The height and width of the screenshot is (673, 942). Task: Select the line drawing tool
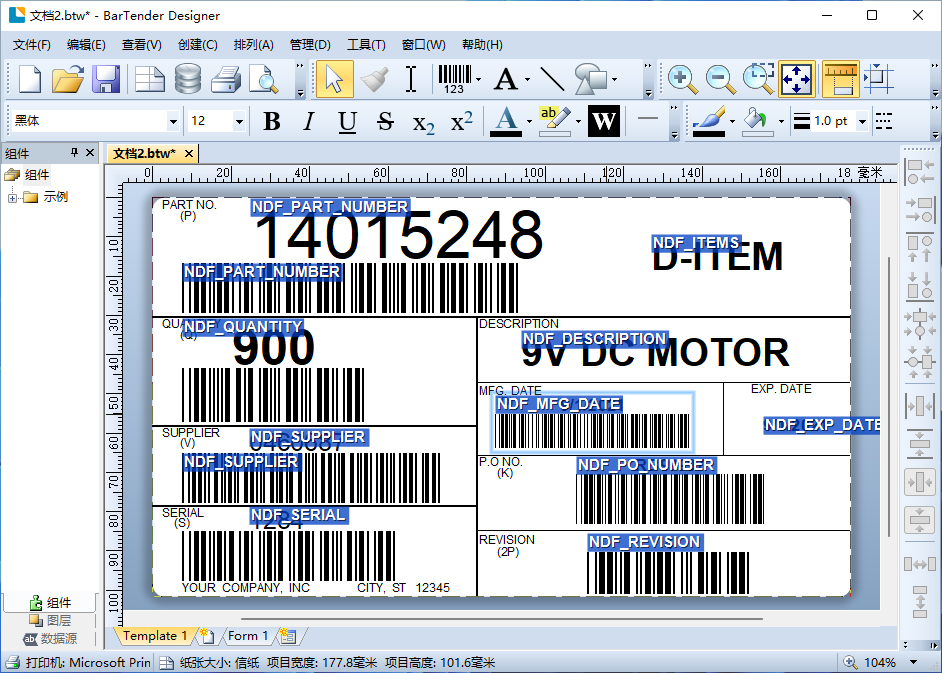[x=552, y=79]
